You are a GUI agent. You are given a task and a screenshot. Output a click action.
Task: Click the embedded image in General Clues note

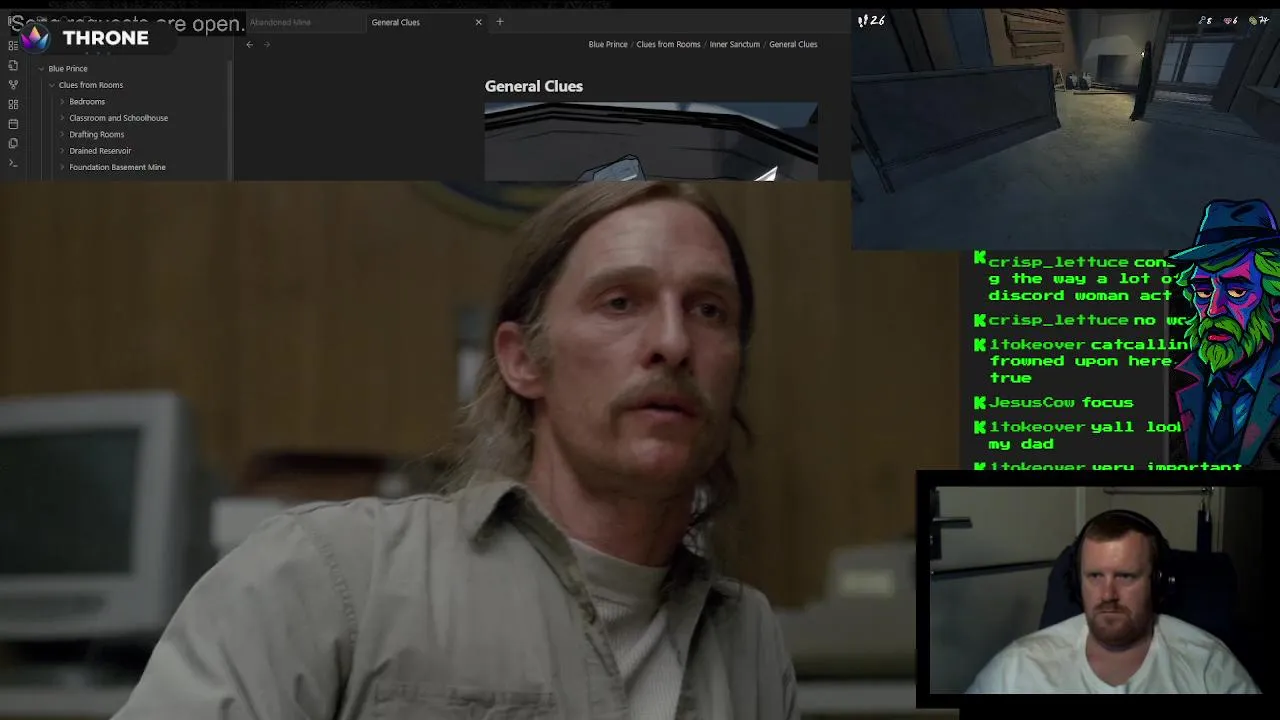coord(651,142)
